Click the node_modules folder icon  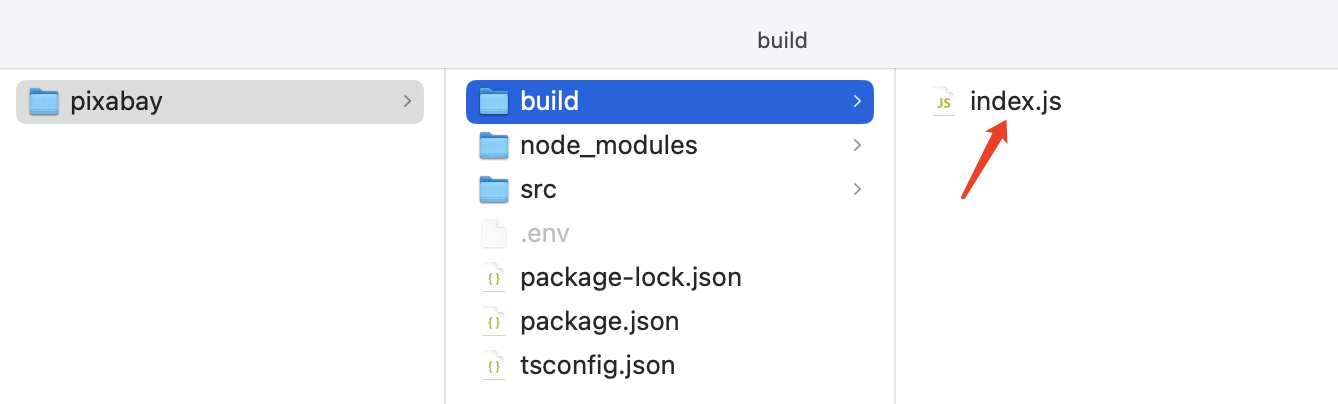(x=494, y=145)
